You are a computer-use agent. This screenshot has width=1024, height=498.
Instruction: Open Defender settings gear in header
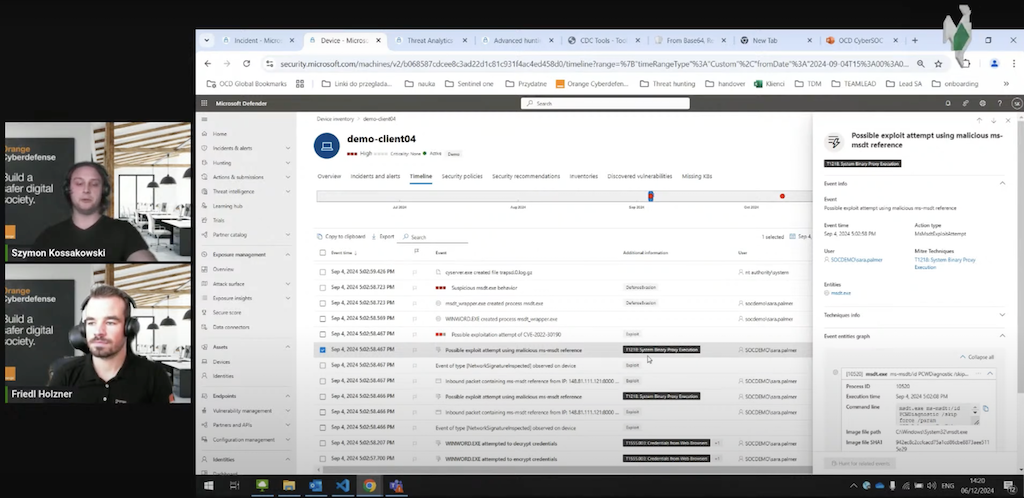click(983, 103)
